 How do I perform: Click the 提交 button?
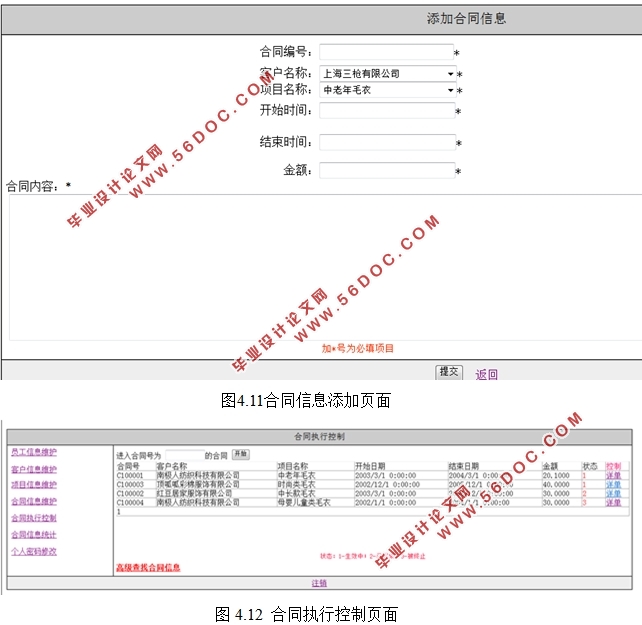pos(449,372)
